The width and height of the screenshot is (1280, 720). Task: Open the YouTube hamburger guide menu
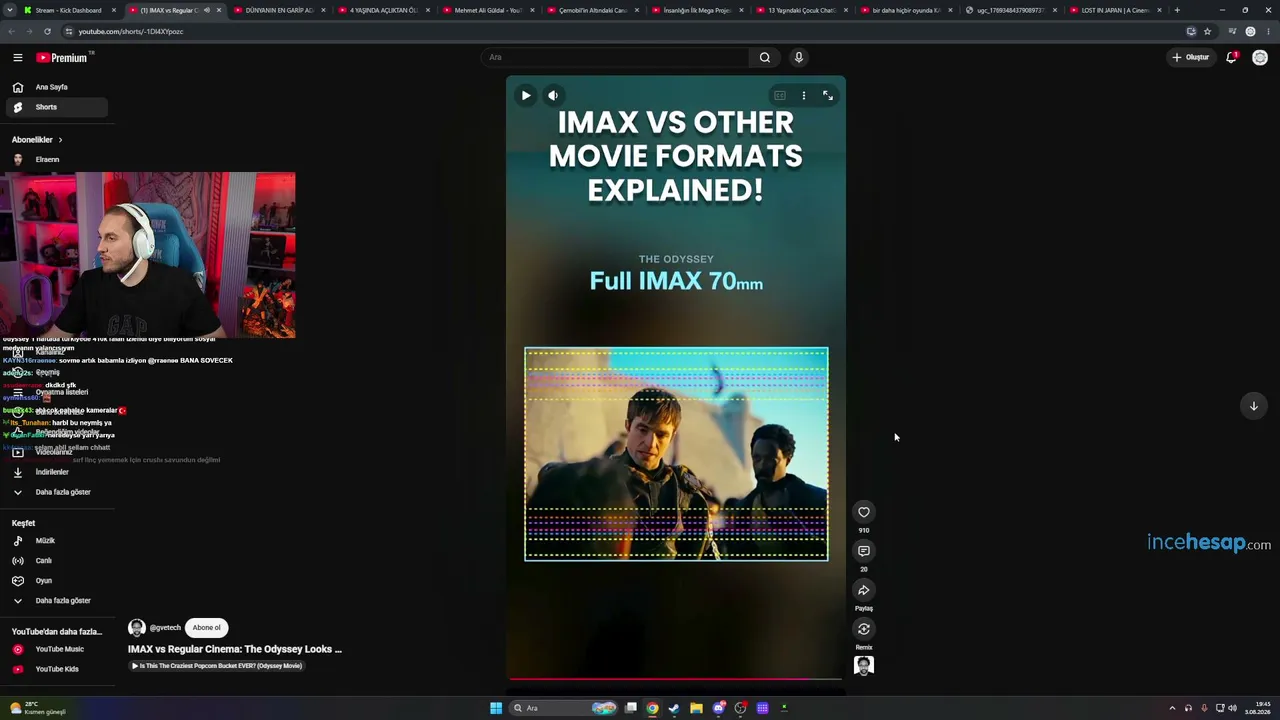17,58
